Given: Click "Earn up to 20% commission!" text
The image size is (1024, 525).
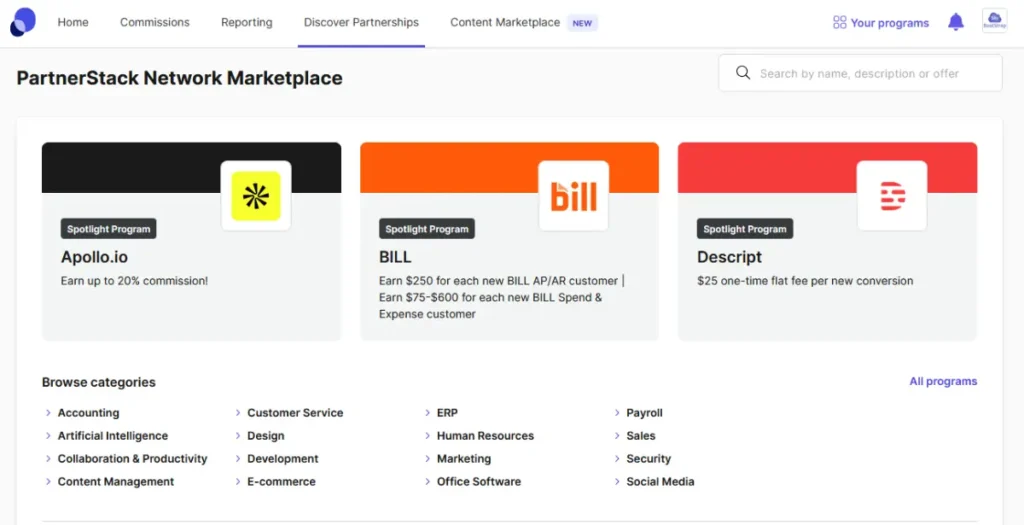Looking at the screenshot, I should pyautogui.click(x=135, y=281).
